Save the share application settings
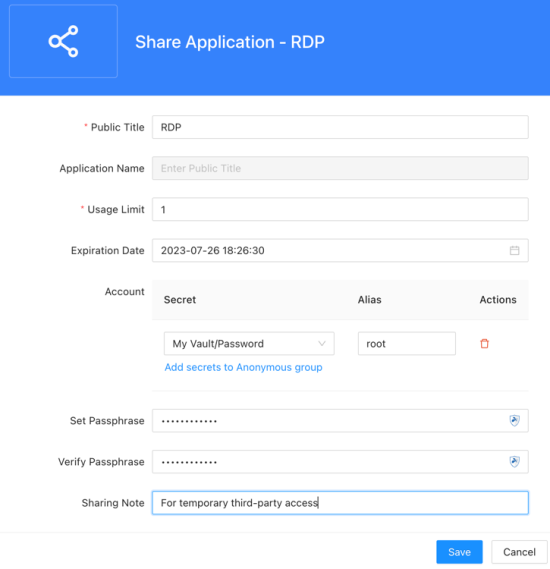Screen dimensions: 550x569 point(459,552)
